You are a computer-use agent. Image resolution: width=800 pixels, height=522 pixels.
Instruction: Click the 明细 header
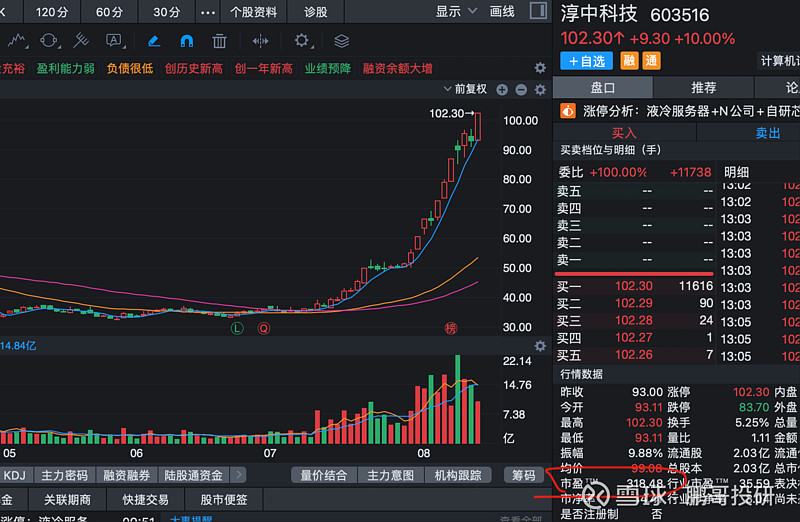[736, 172]
